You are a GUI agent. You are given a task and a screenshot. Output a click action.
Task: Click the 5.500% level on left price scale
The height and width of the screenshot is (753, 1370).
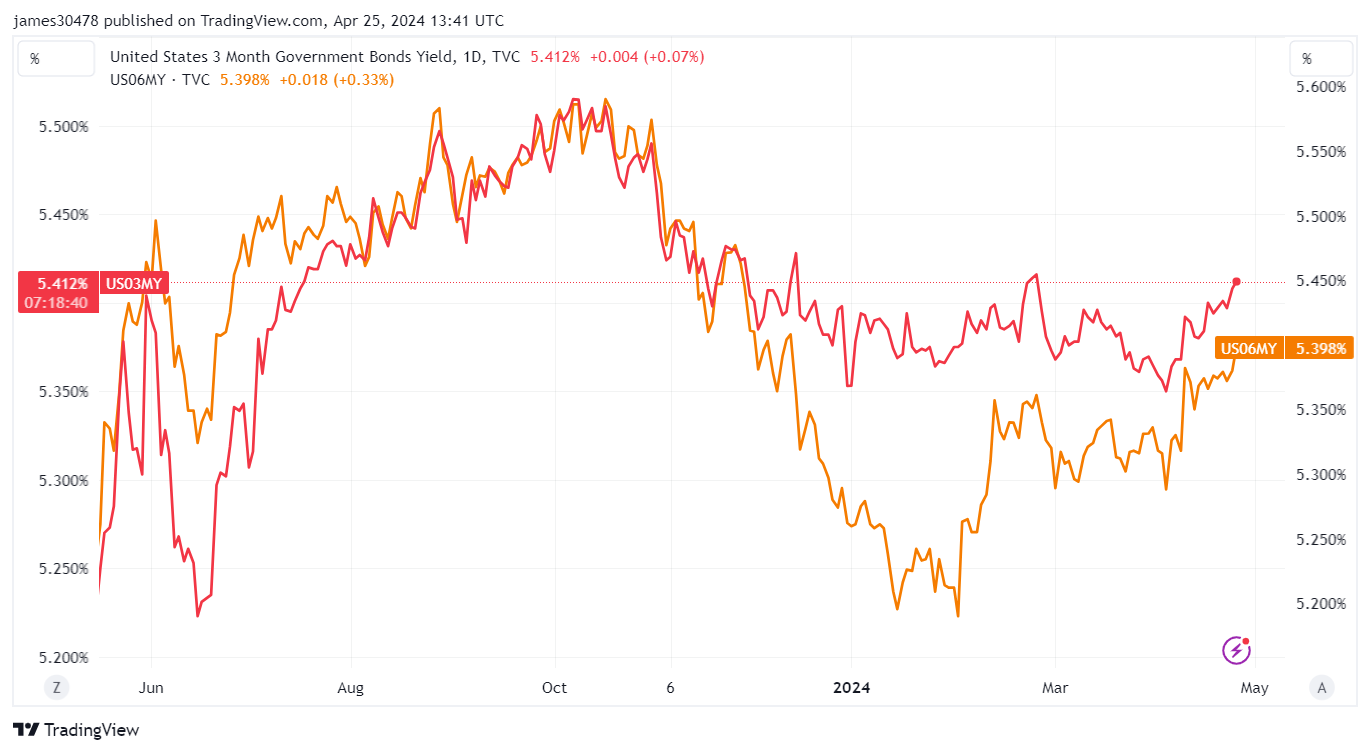[65, 127]
